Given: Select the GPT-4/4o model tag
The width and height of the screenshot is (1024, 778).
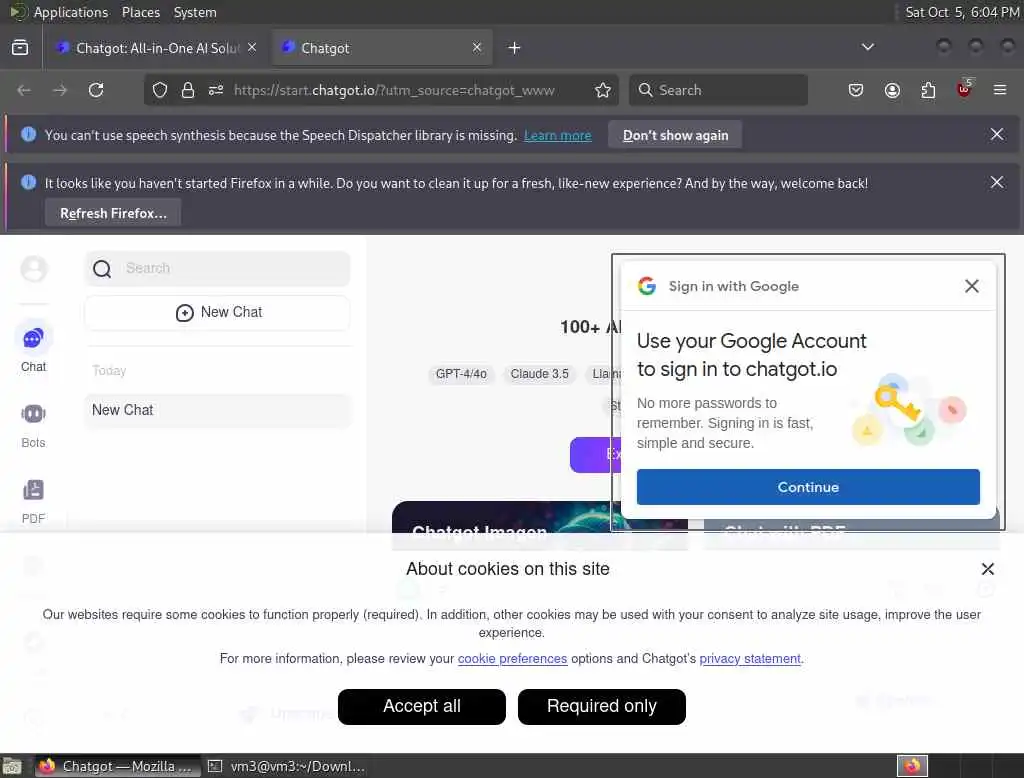Looking at the screenshot, I should (461, 374).
